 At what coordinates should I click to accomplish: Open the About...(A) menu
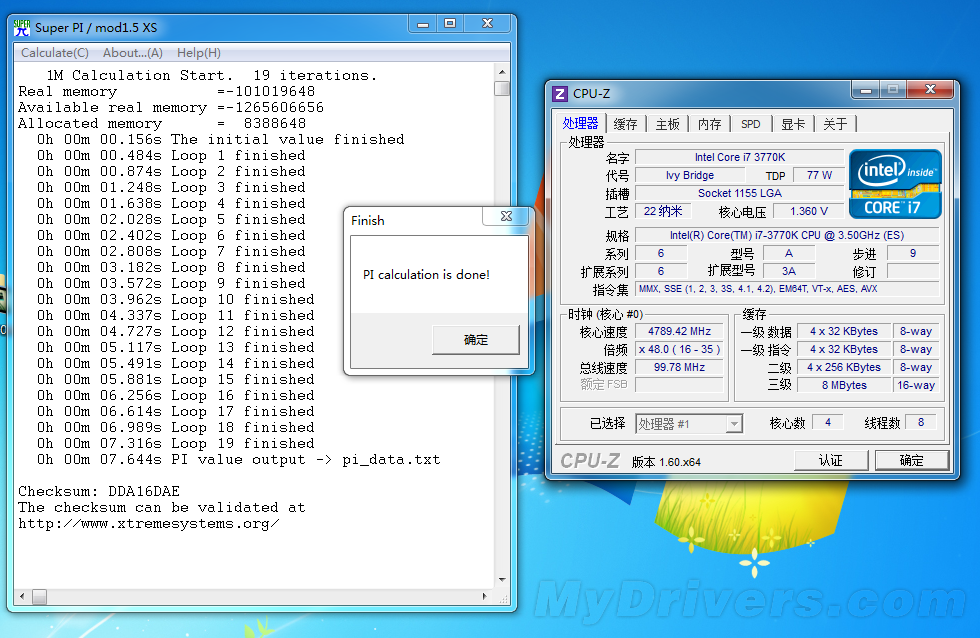(x=132, y=53)
